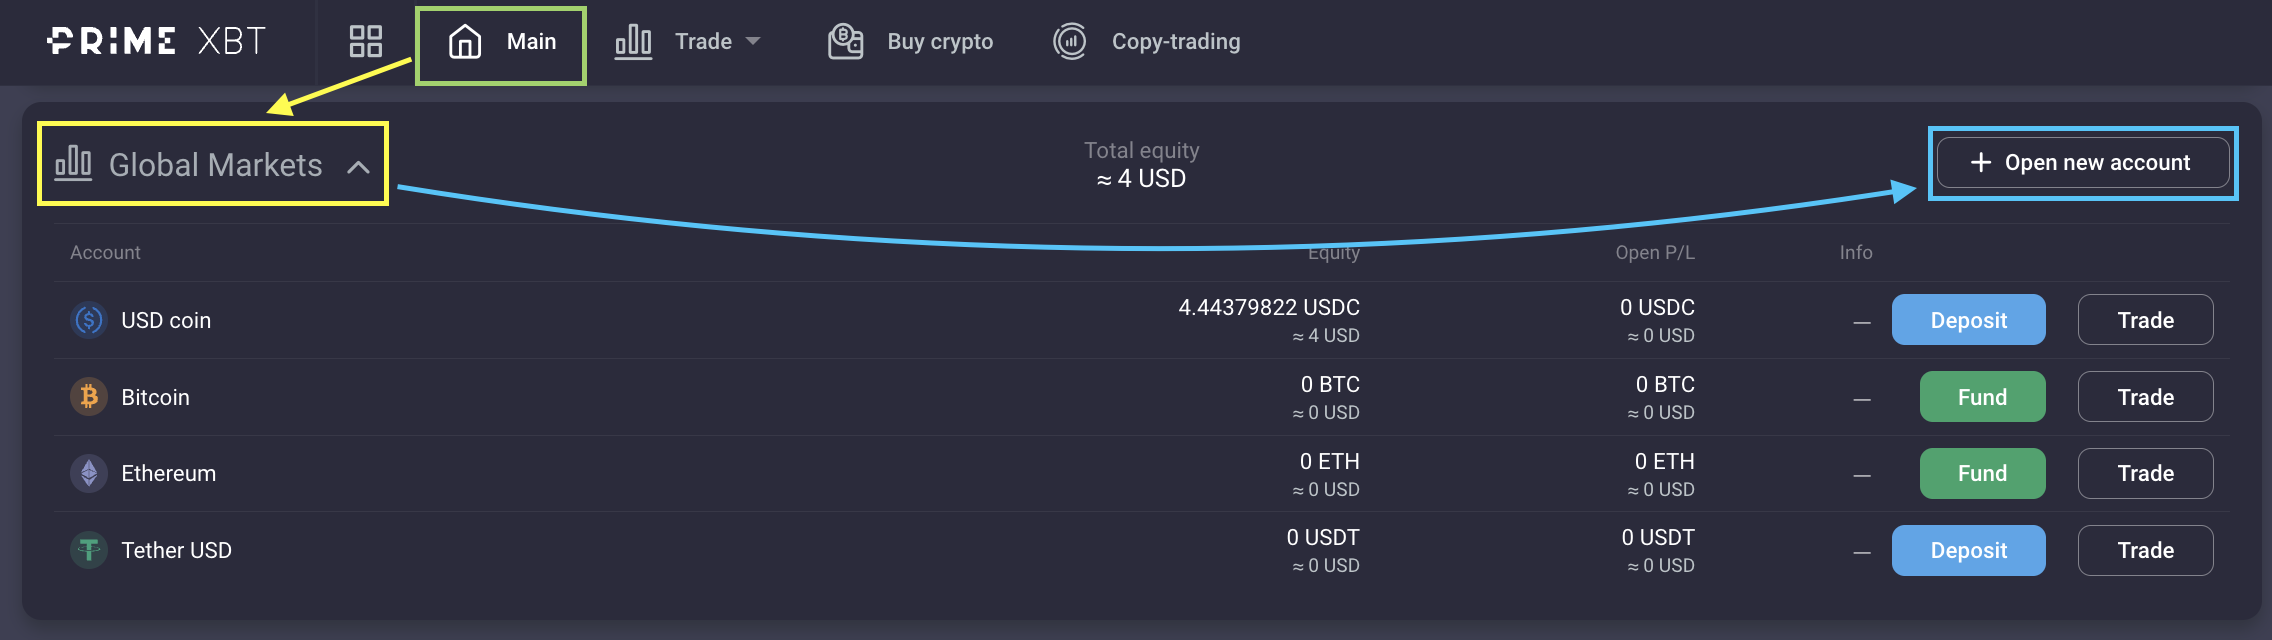This screenshot has width=2272, height=640.
Task: Open the Copy-trading menu item
Action: point(1176,41)
